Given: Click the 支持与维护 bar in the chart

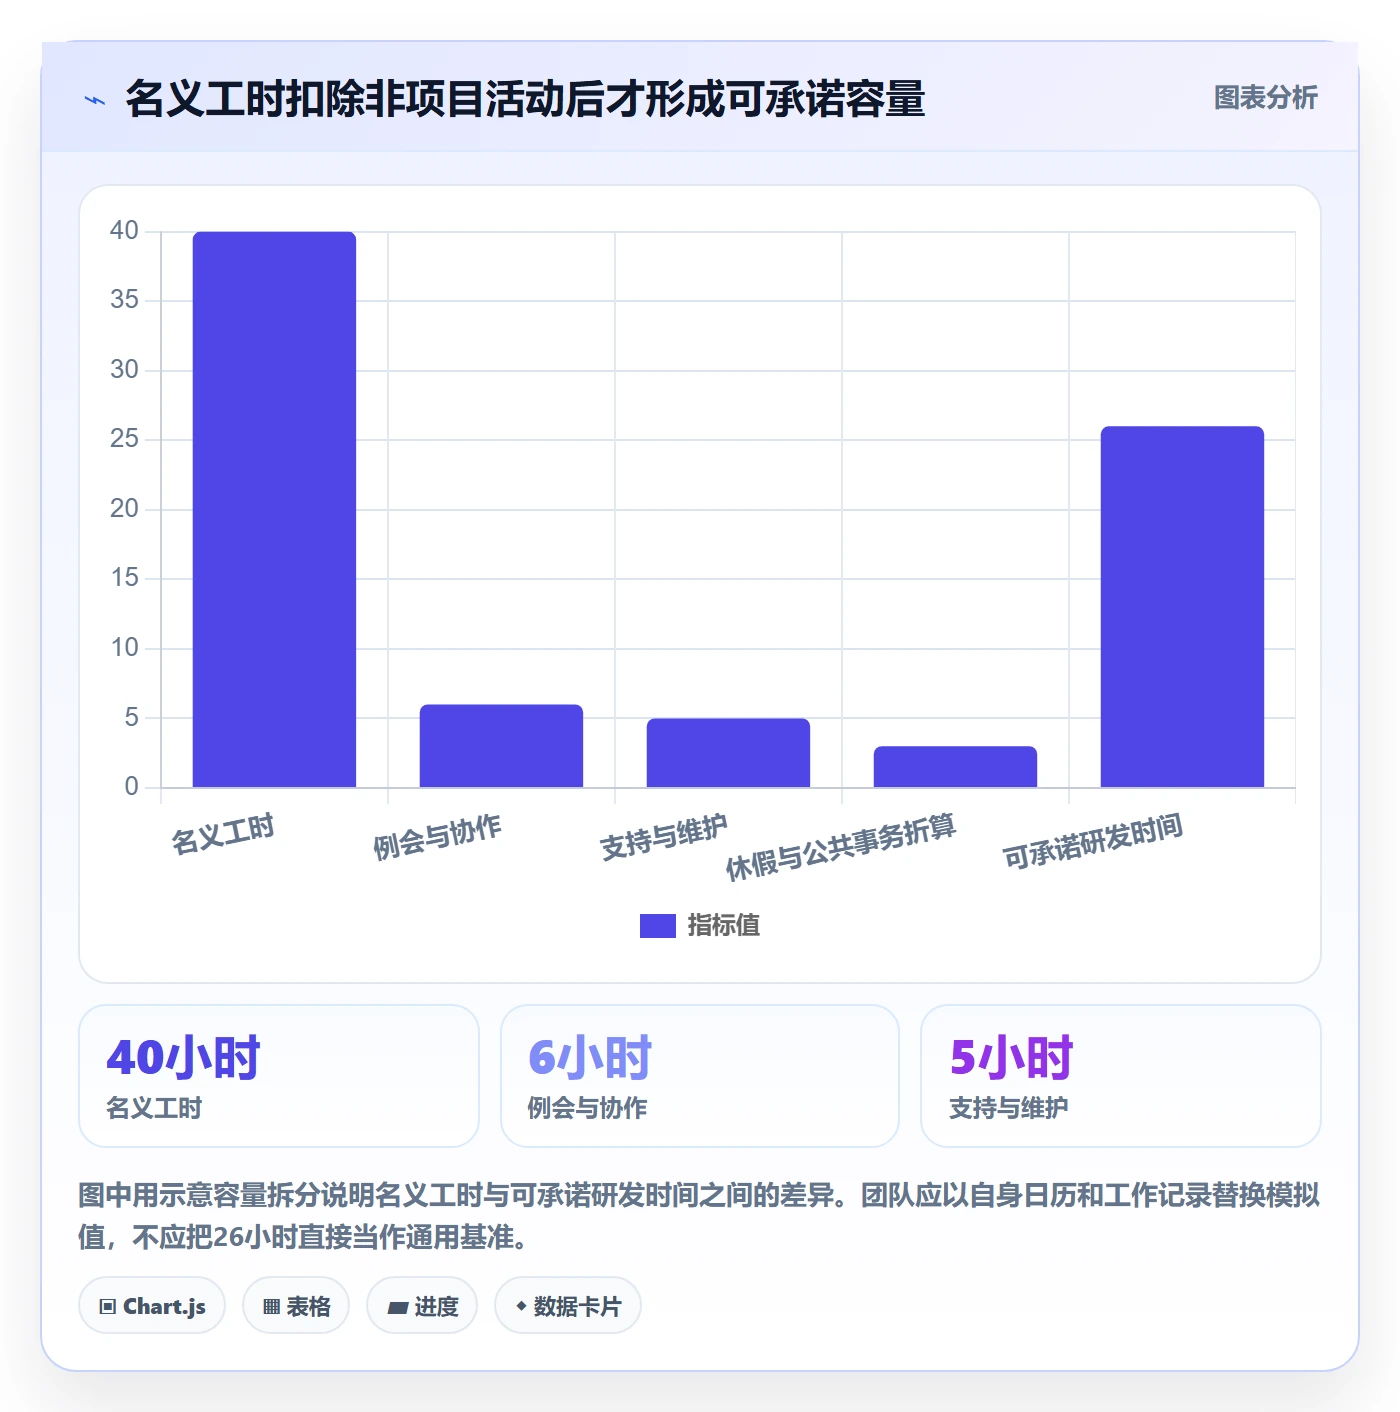Looking at the screenshot, I should [x=728, y=753].
